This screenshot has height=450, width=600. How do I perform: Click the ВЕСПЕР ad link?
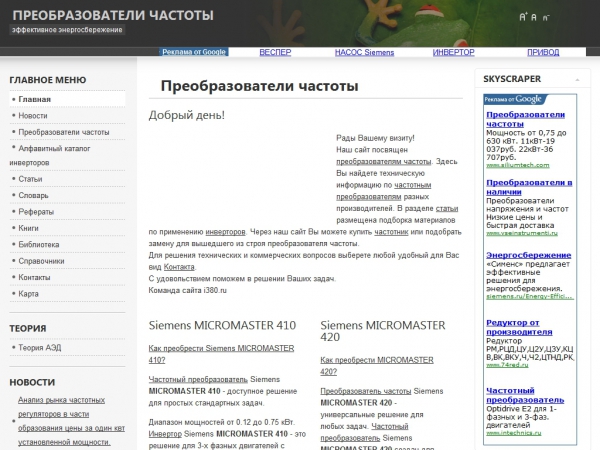pos(275,52)
